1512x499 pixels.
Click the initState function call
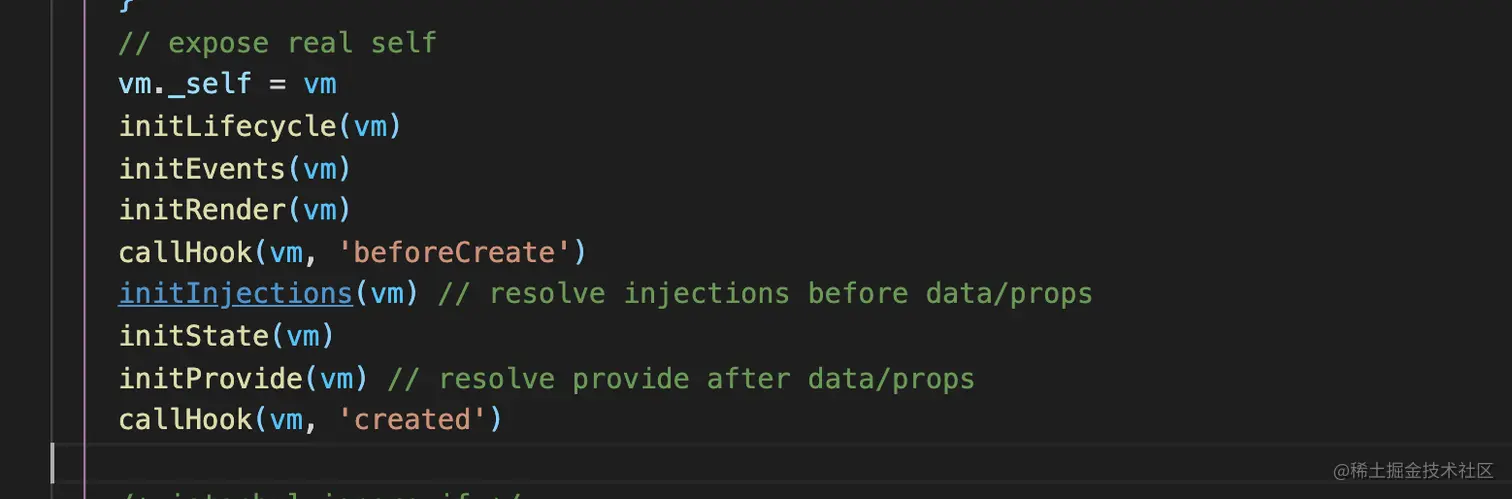point(194,336)
